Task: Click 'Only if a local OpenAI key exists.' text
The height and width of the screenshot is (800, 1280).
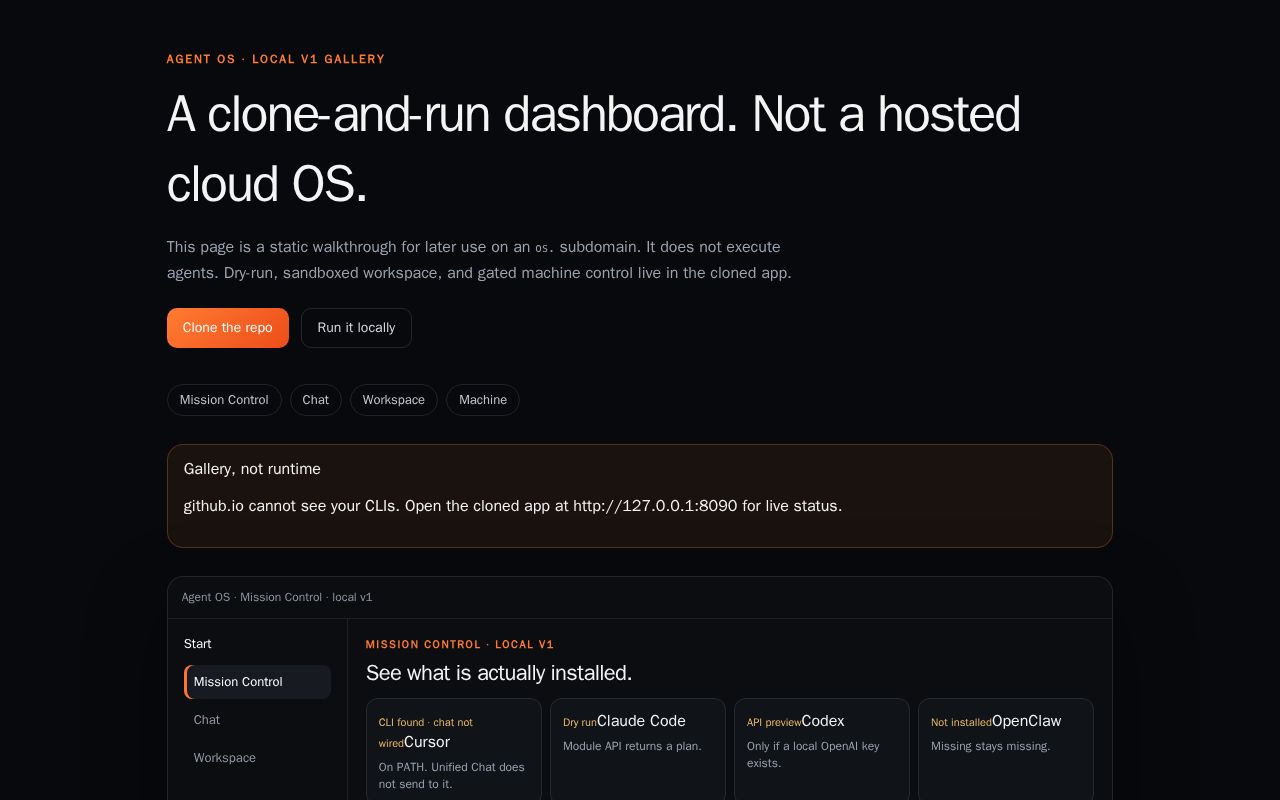Action: (813, 754)
